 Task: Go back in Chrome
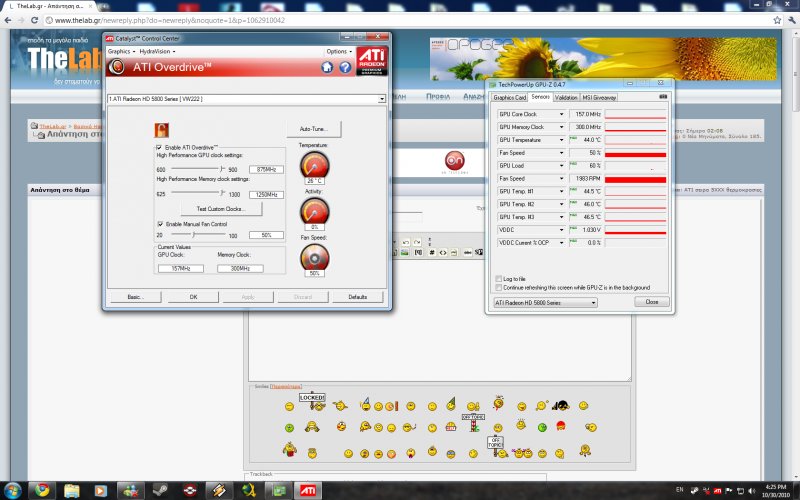(x=8, y=20)
